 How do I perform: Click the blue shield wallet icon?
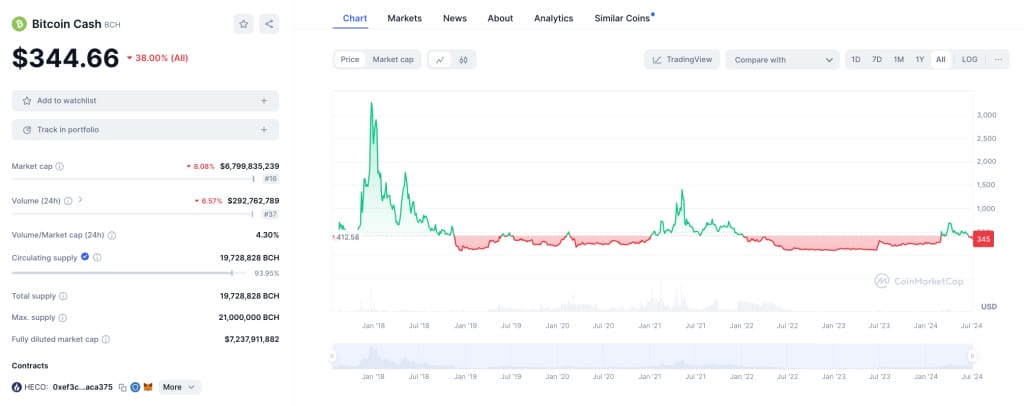tap(135, 387)
